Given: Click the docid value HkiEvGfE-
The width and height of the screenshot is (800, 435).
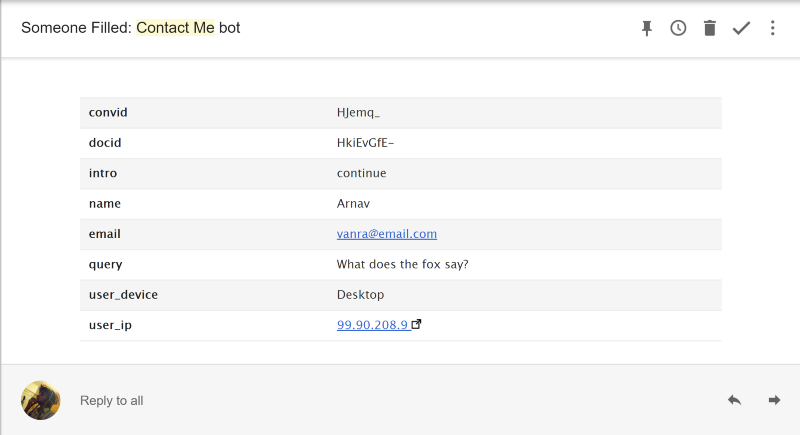Looking at the screenshot, I should 365,143.
